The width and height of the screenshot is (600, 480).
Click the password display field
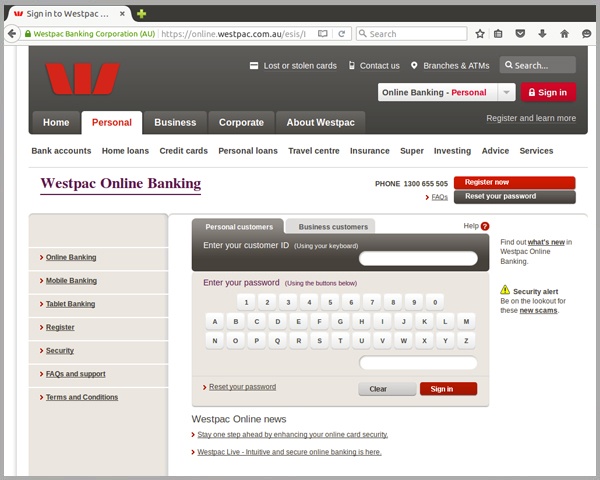pos(418,362)
